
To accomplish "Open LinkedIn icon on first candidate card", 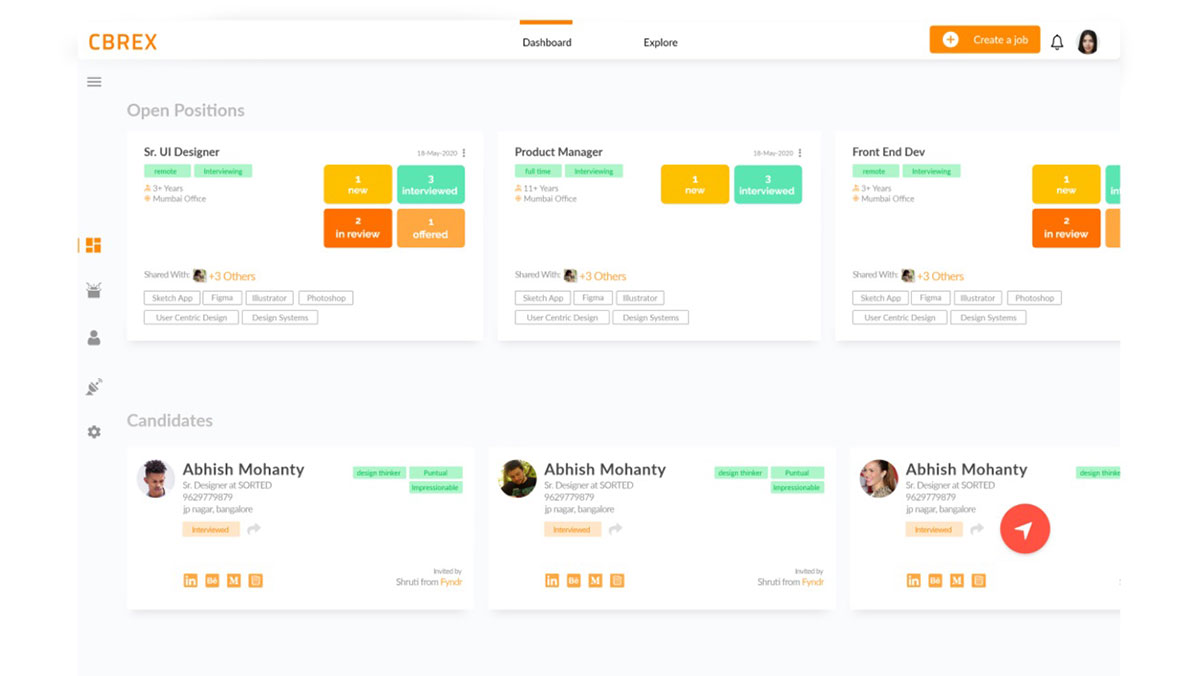I will click(x=190, y=580).
